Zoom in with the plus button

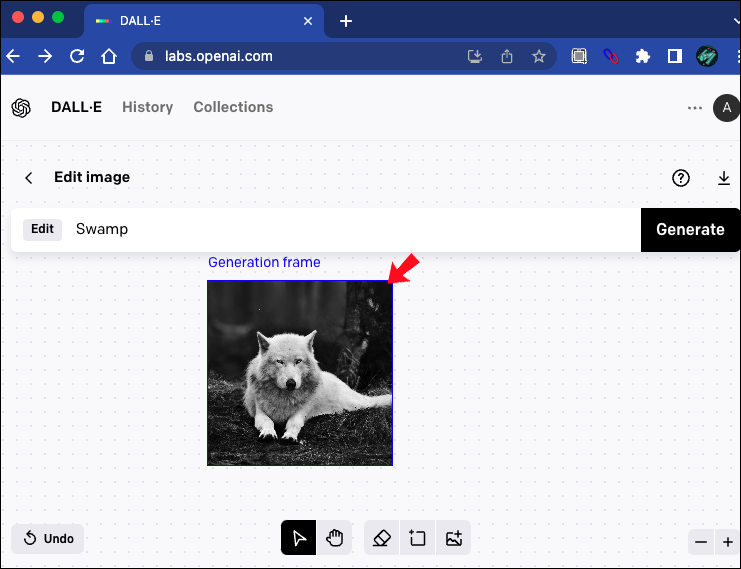728,542
